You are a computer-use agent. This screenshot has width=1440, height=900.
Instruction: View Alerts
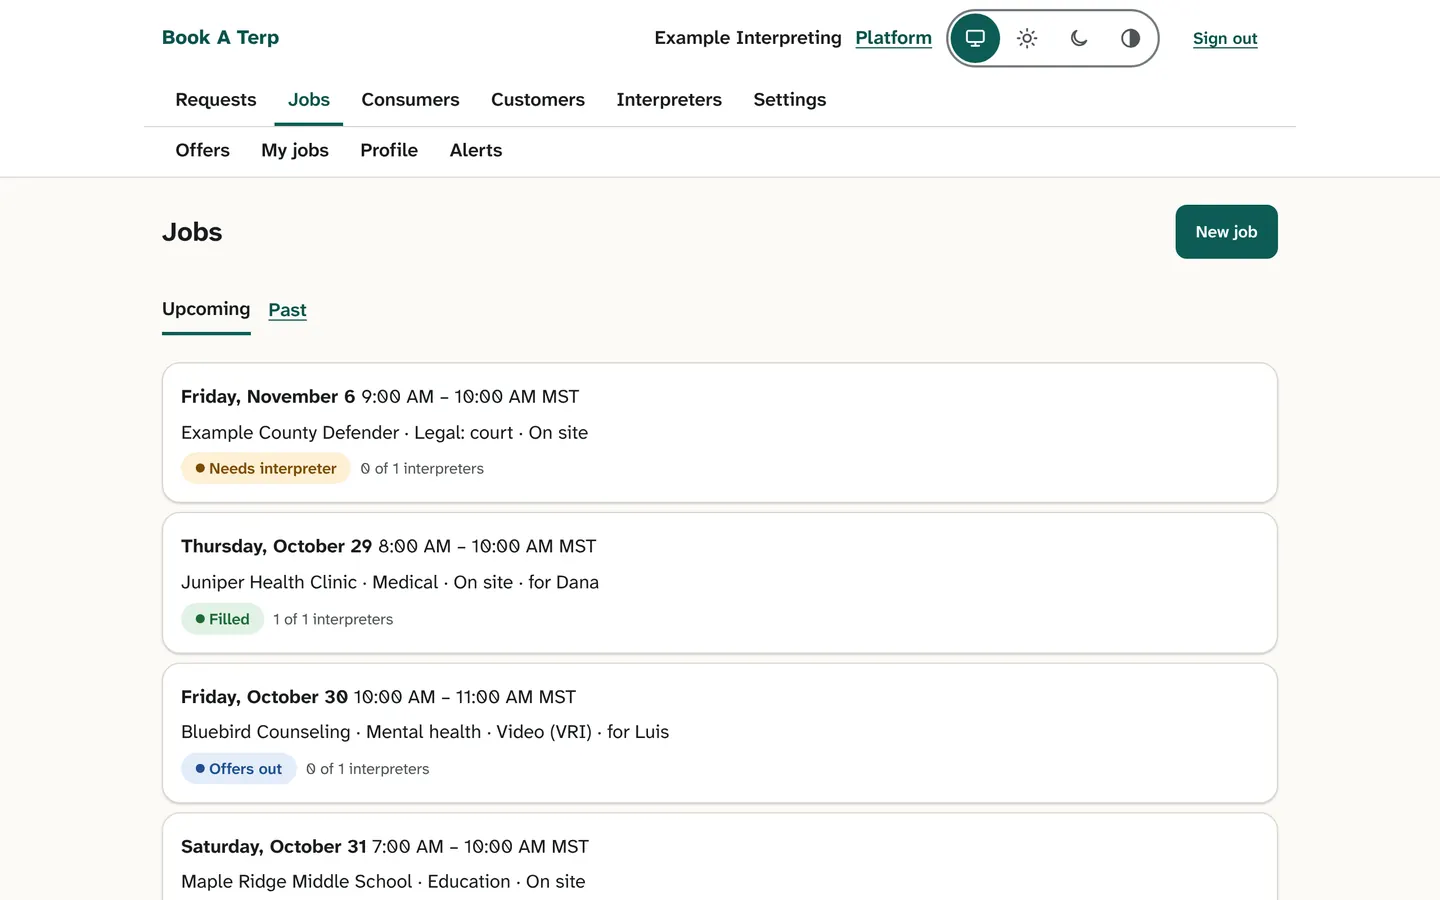click(476, 151)
